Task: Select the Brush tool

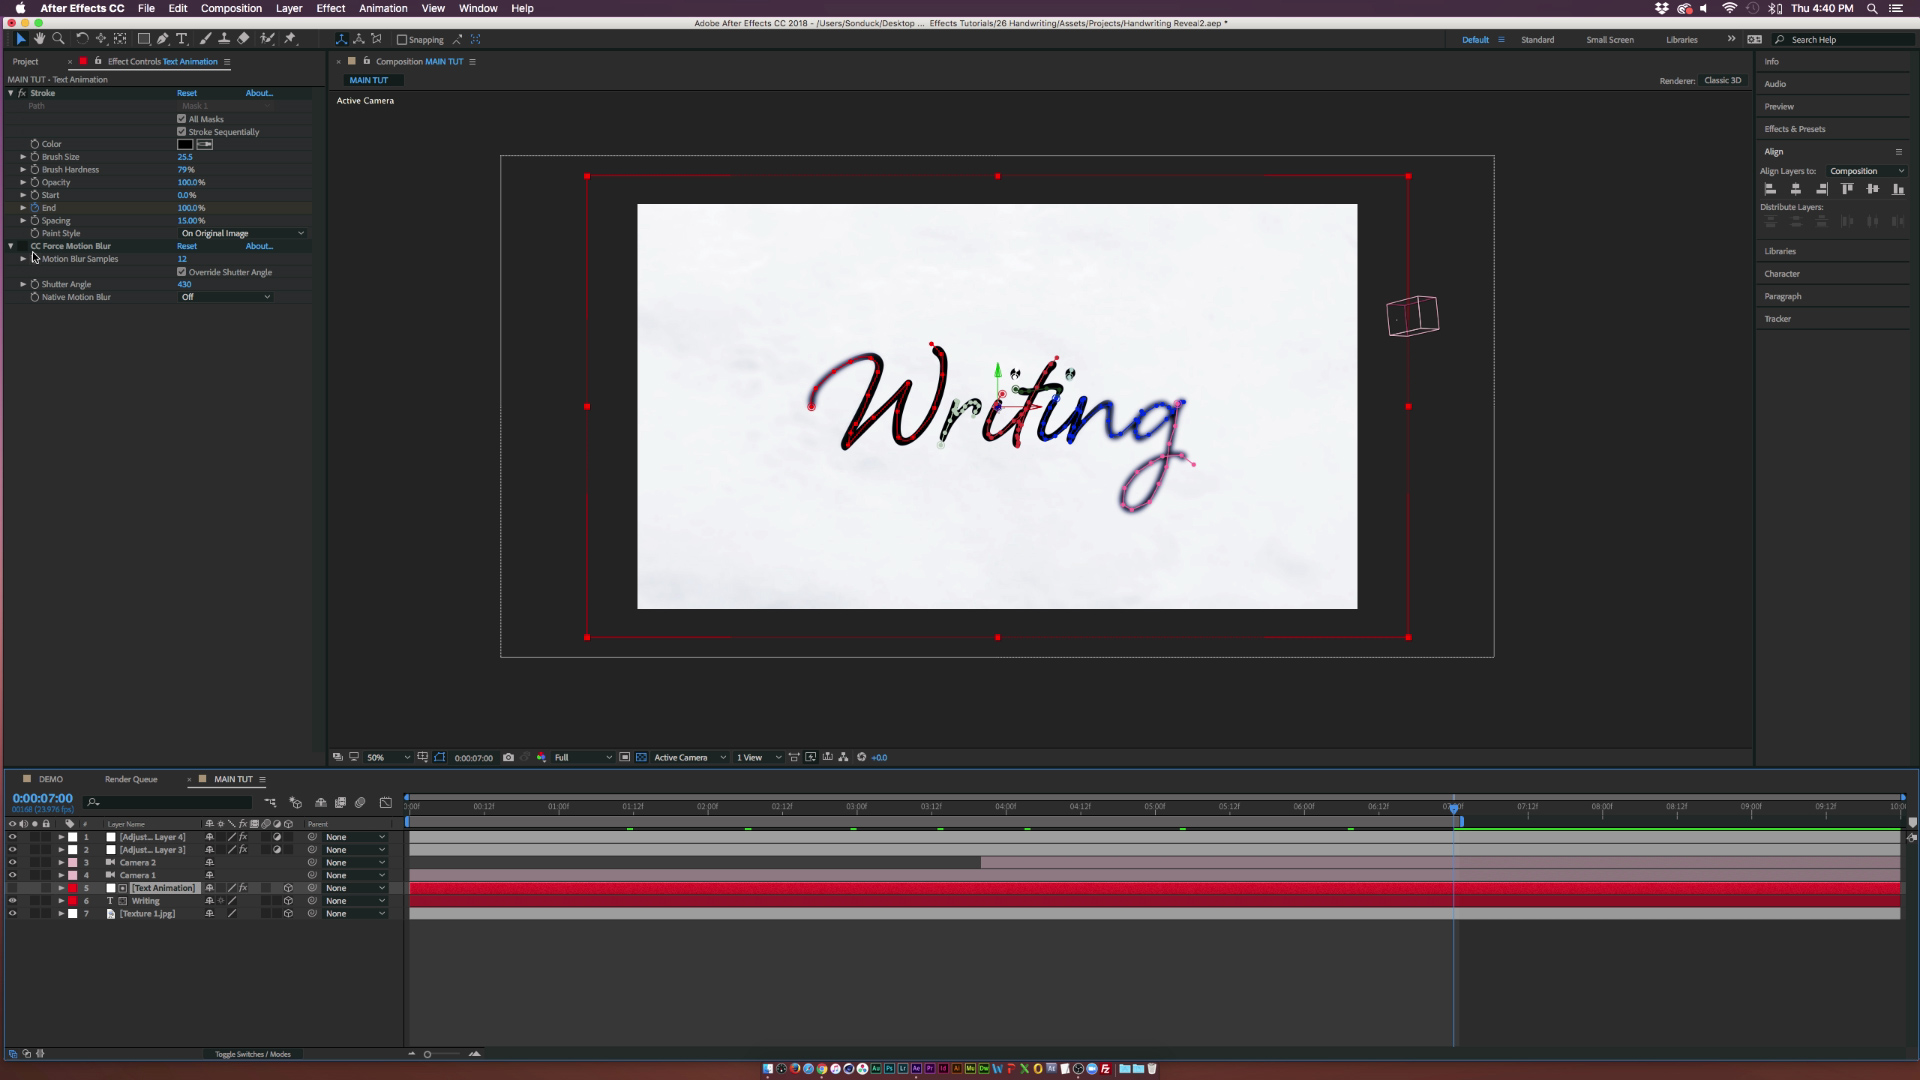Action: point(205,39)
